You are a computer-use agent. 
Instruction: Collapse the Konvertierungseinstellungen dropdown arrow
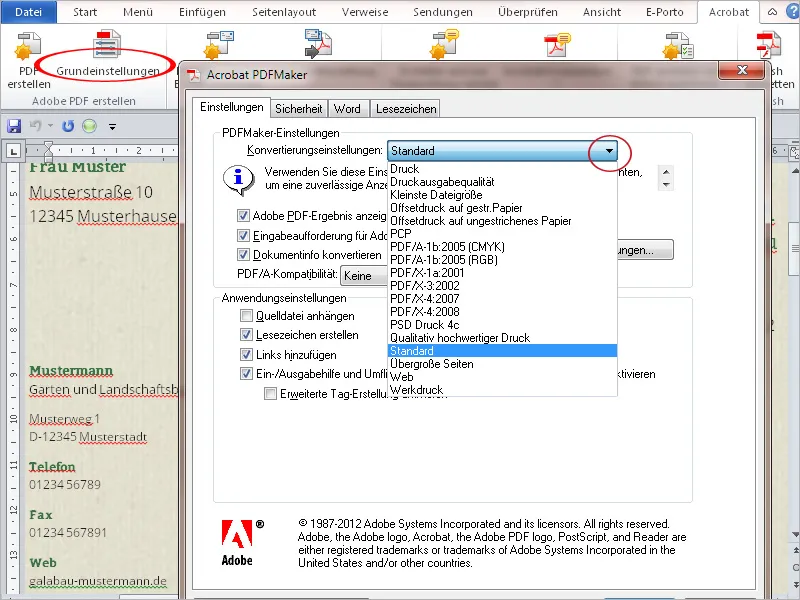pos(609,151)
